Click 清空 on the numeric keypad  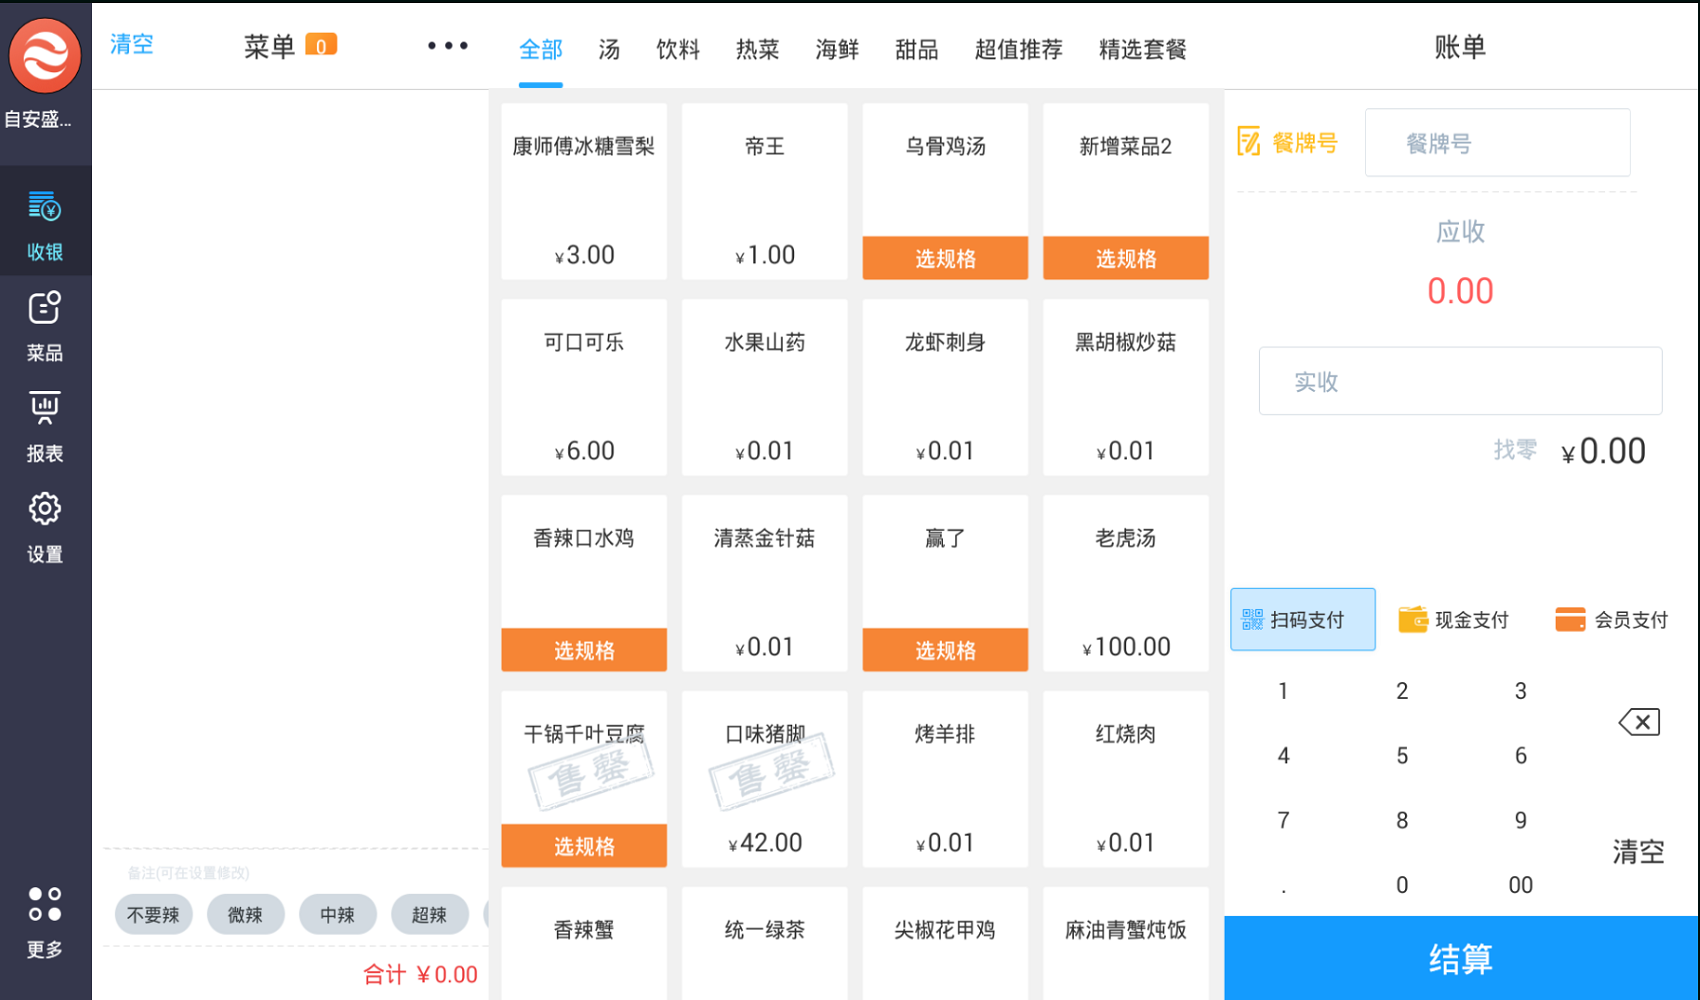(1638, 852)
